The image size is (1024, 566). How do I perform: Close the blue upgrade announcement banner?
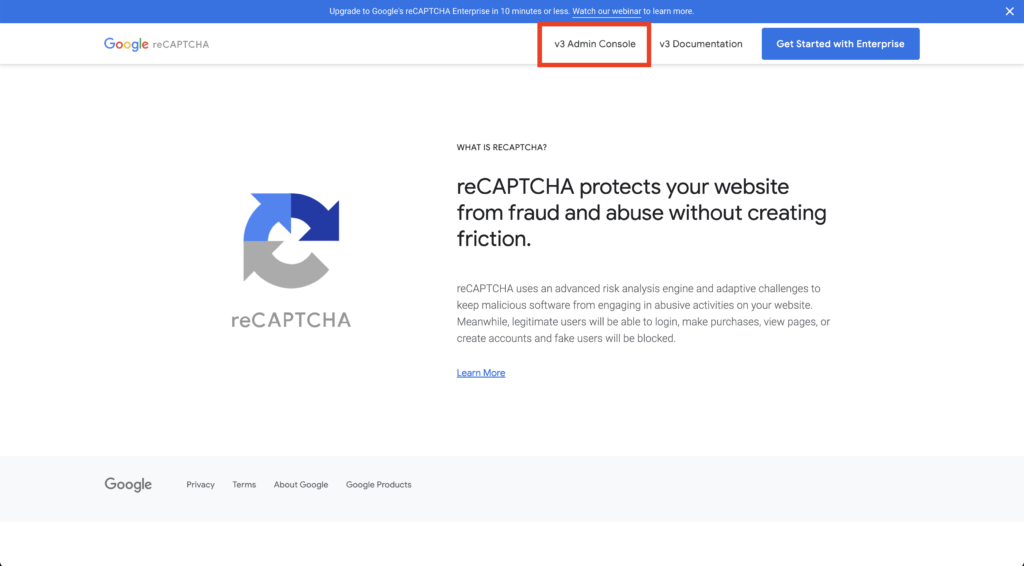click(1009, 11)
